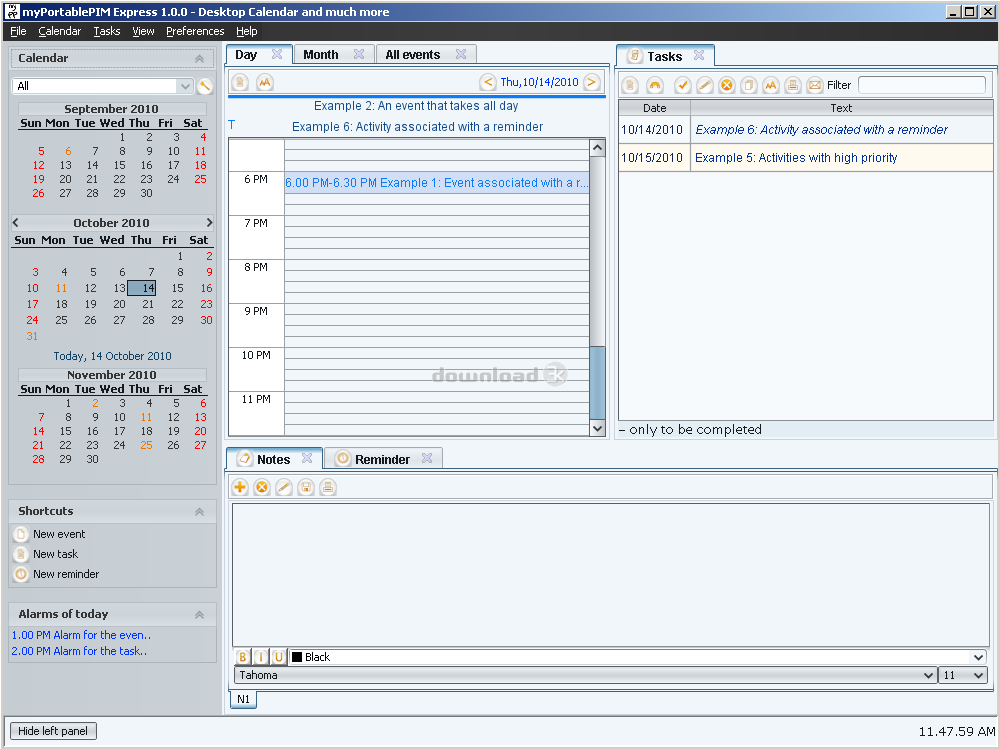Close the Month tab

pos(359,54)
